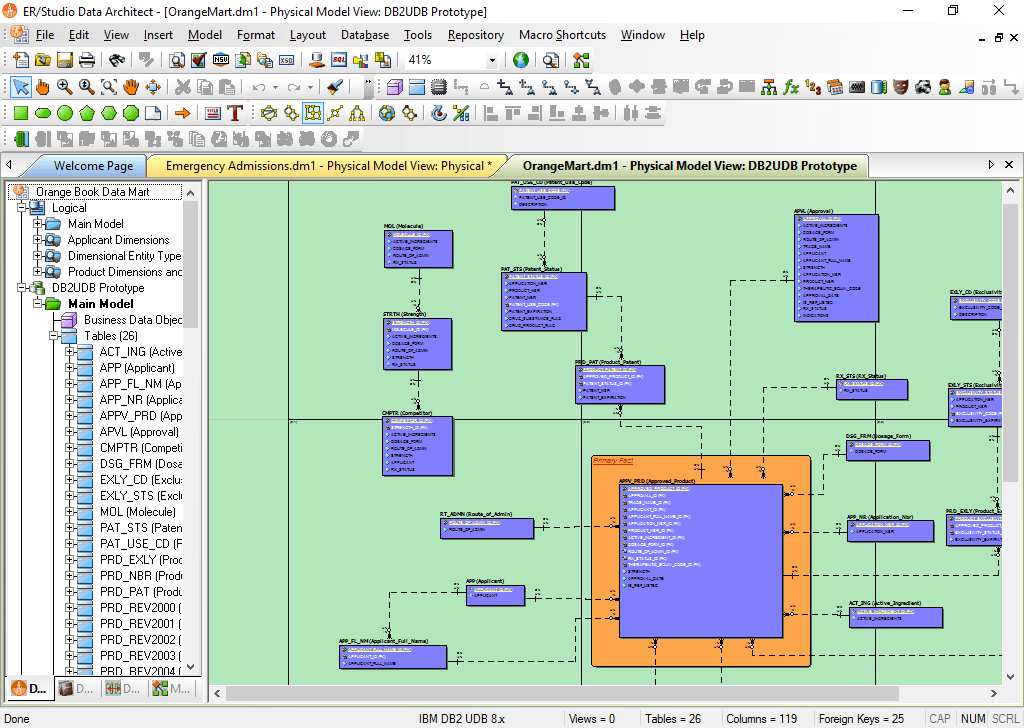The width and height of the screenshot is (1024, 728).
Task: Click the green globe icon
Action: [520, 60]
